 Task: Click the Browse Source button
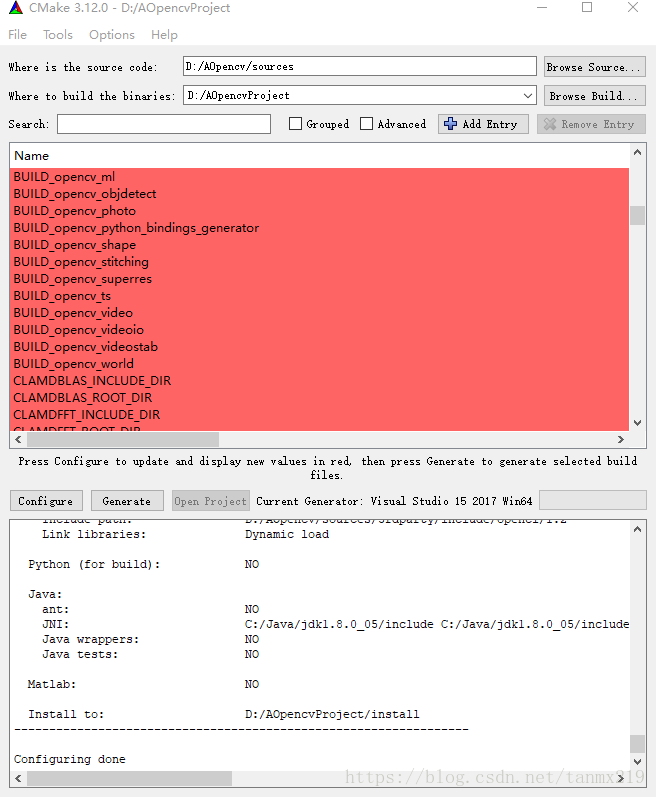pos(595,67)
